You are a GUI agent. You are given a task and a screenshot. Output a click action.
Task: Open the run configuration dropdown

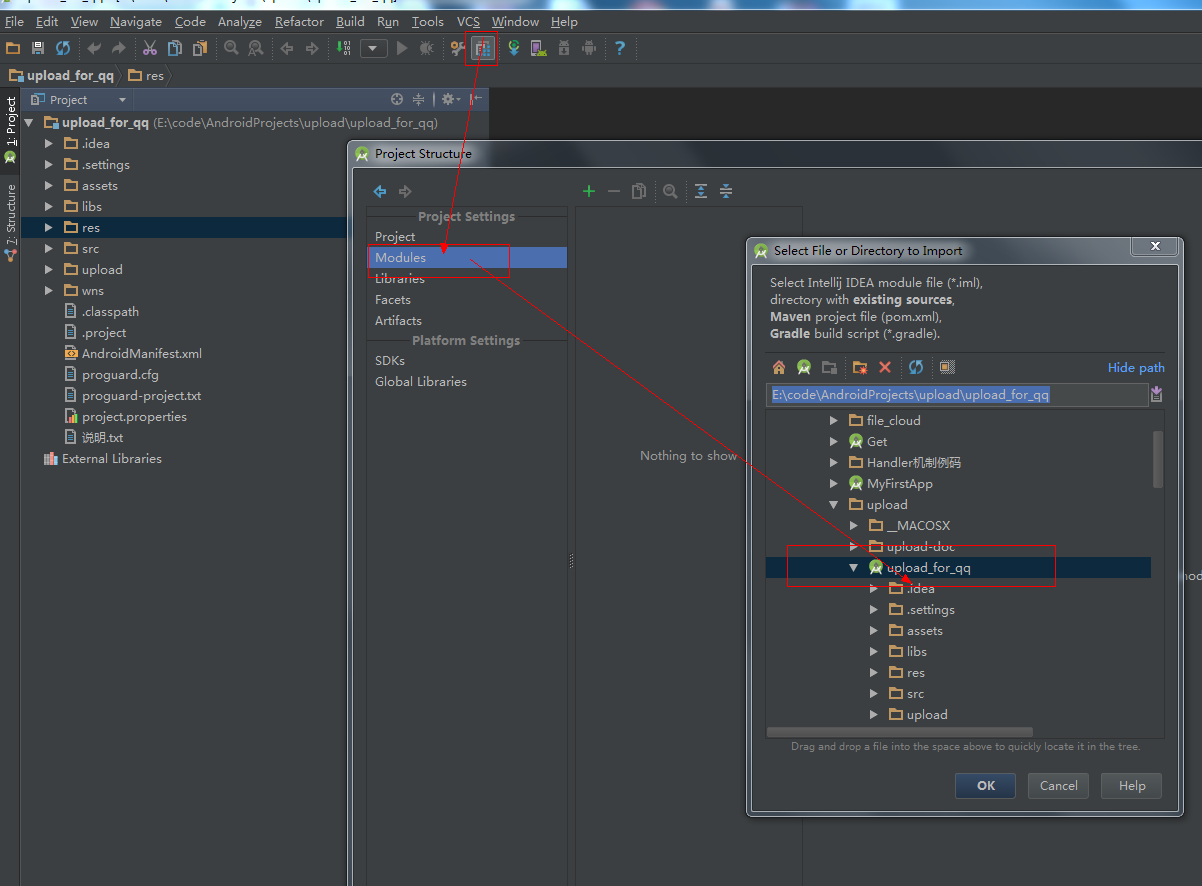374,48
